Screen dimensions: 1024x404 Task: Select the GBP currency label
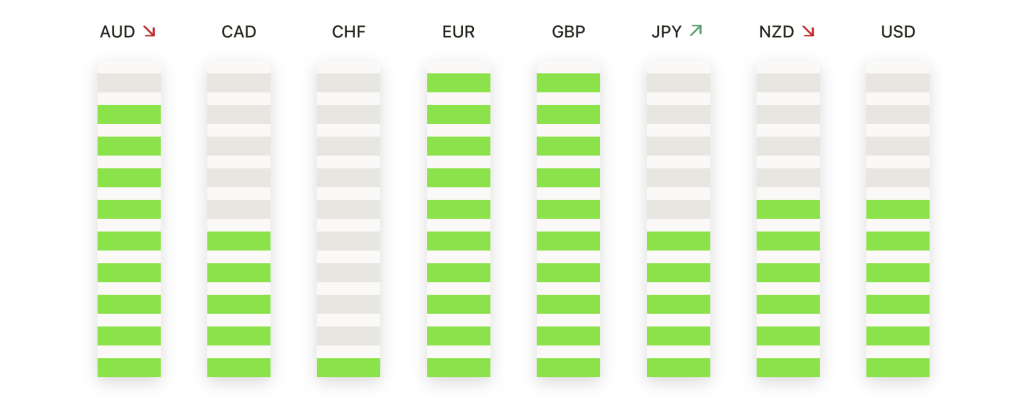pyautogui.click(x=568, y=32)
